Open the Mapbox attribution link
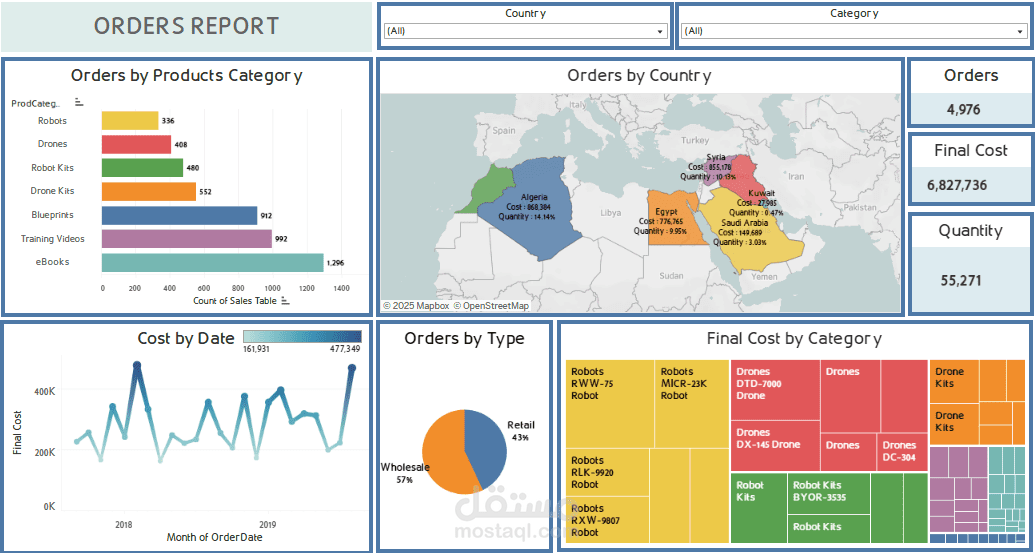This screenshot has width=1035, height=553. (x=417, y=306)
